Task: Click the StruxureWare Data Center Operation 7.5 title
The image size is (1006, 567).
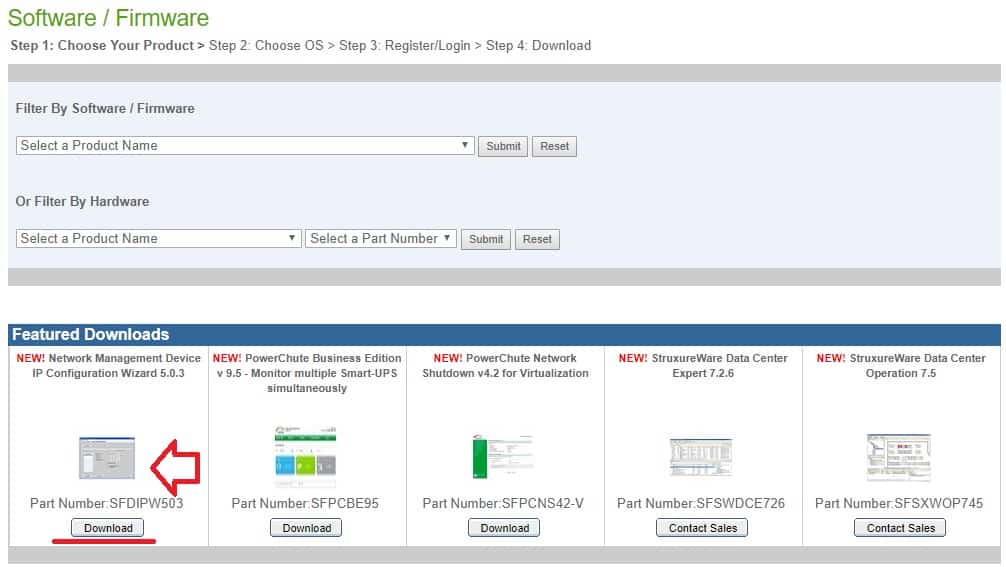Action: coord(900,366)
